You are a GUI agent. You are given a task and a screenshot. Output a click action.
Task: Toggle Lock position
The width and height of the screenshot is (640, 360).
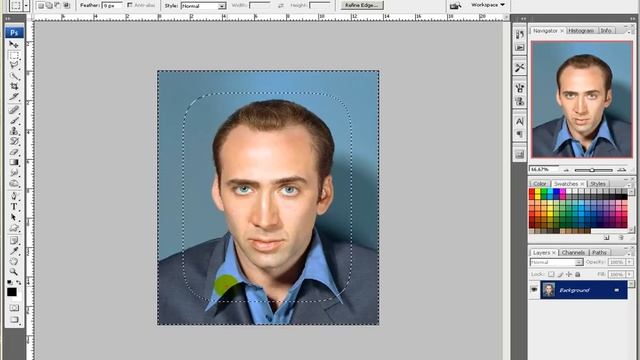click(x=569, y=274)
